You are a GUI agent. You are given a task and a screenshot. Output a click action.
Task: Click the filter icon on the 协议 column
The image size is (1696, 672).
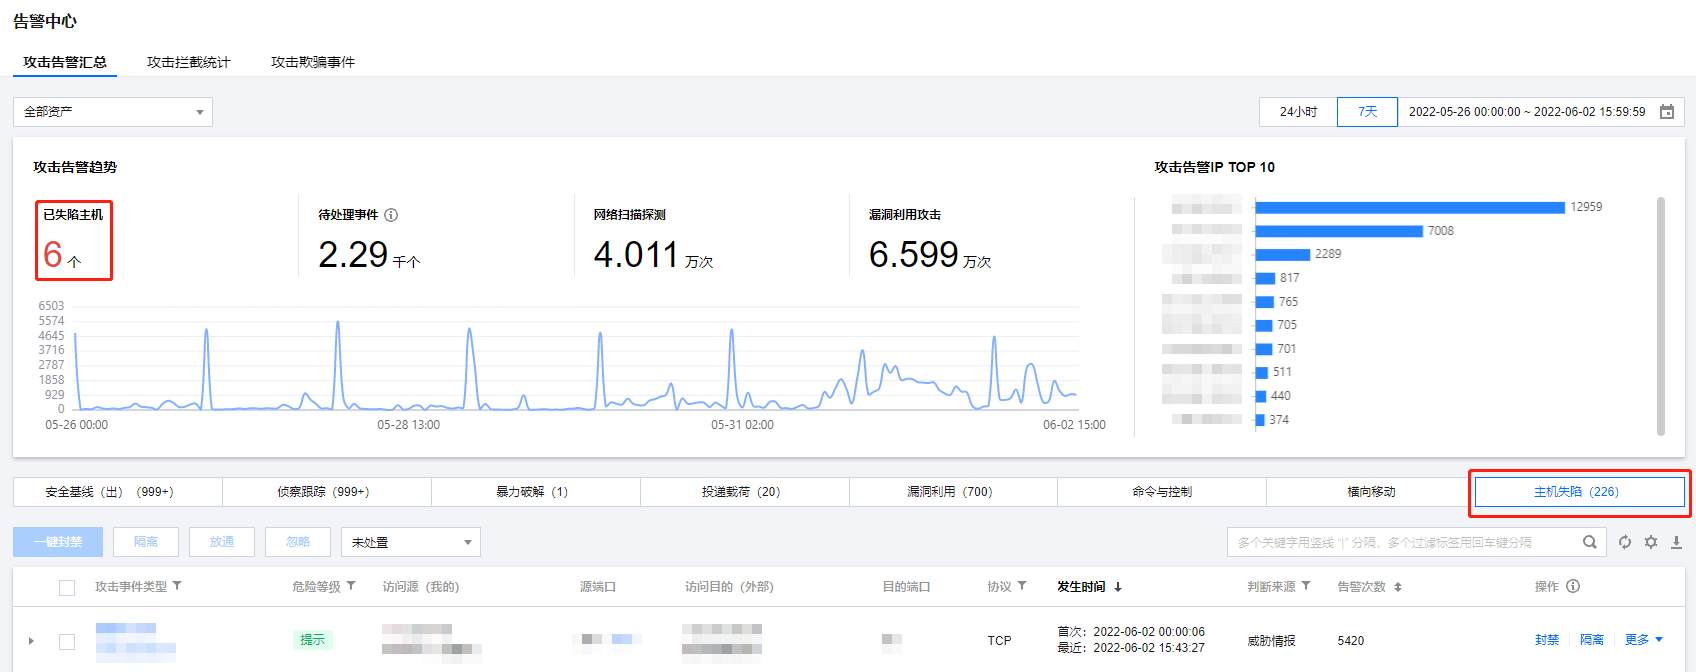point(1022,586)
